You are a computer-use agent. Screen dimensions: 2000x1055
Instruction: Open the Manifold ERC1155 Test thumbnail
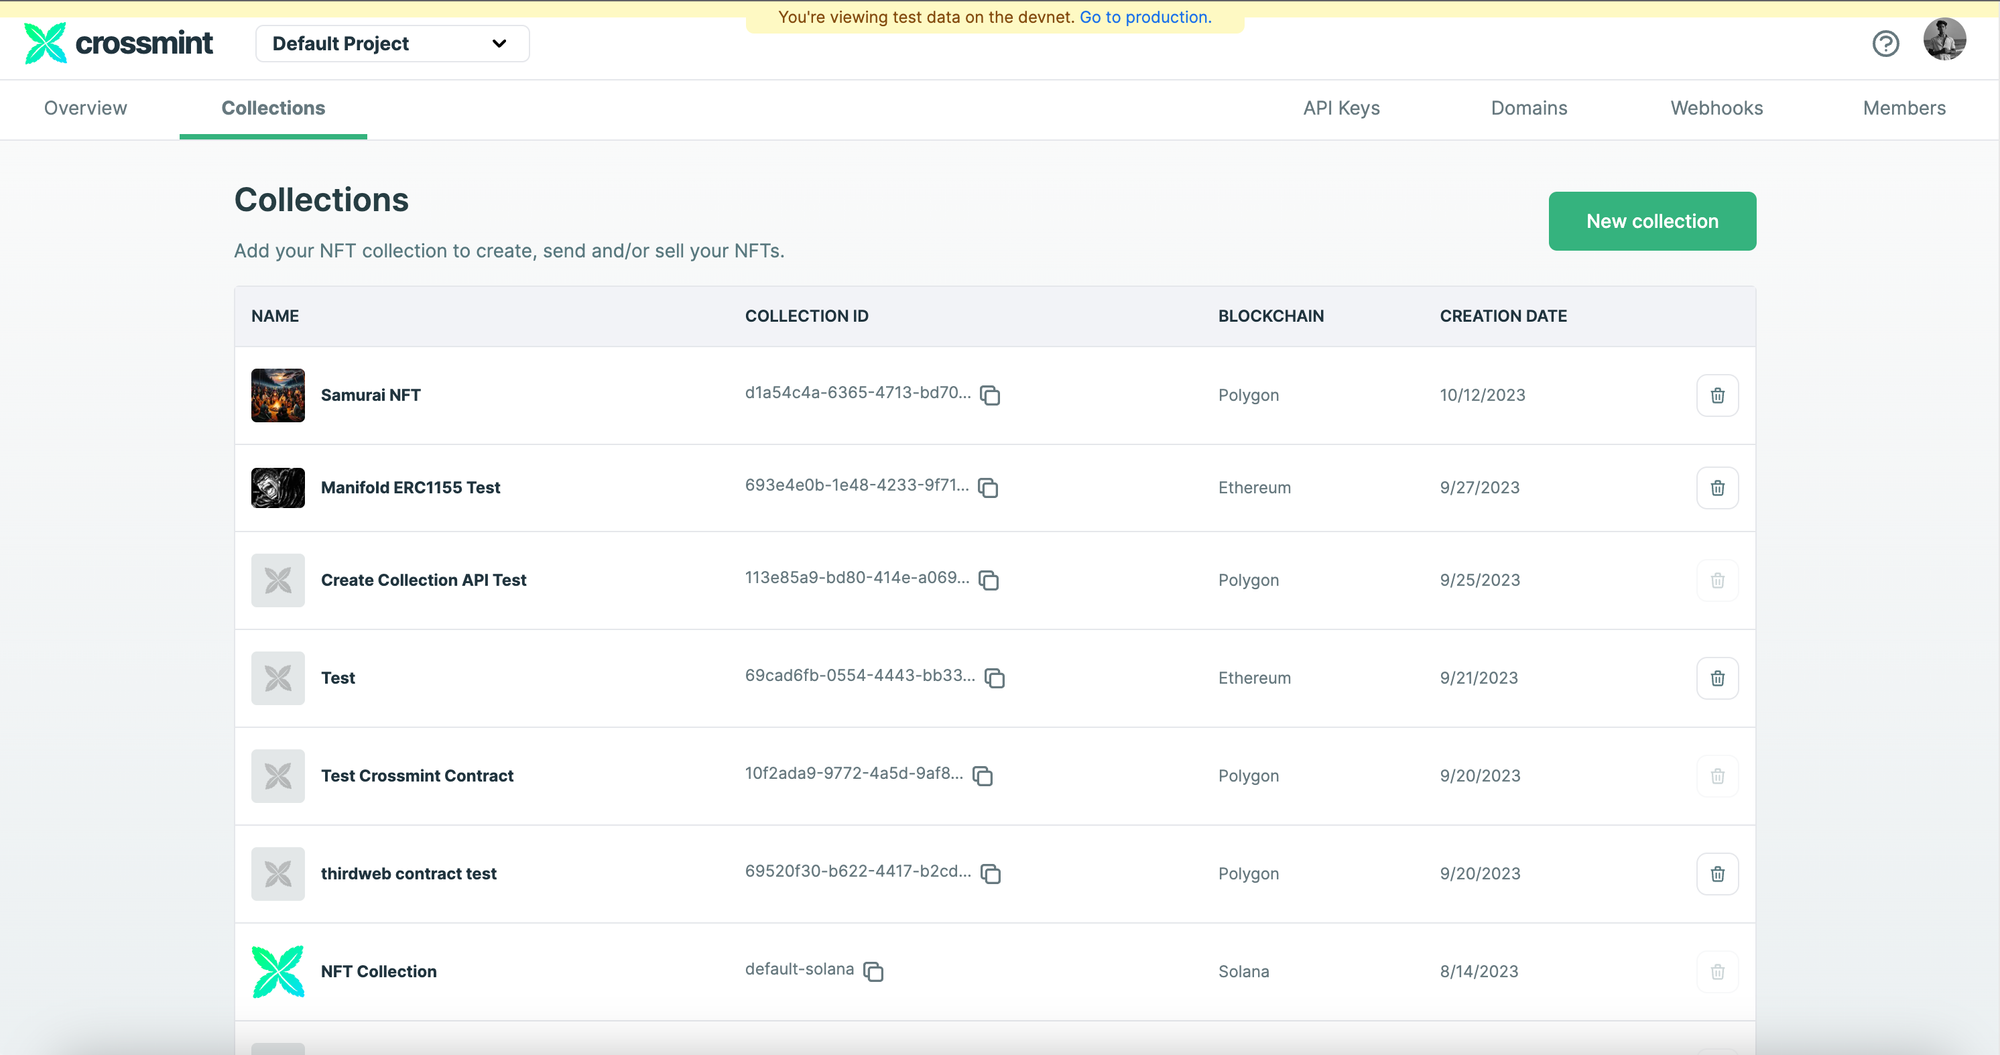[x=278, y=488]
